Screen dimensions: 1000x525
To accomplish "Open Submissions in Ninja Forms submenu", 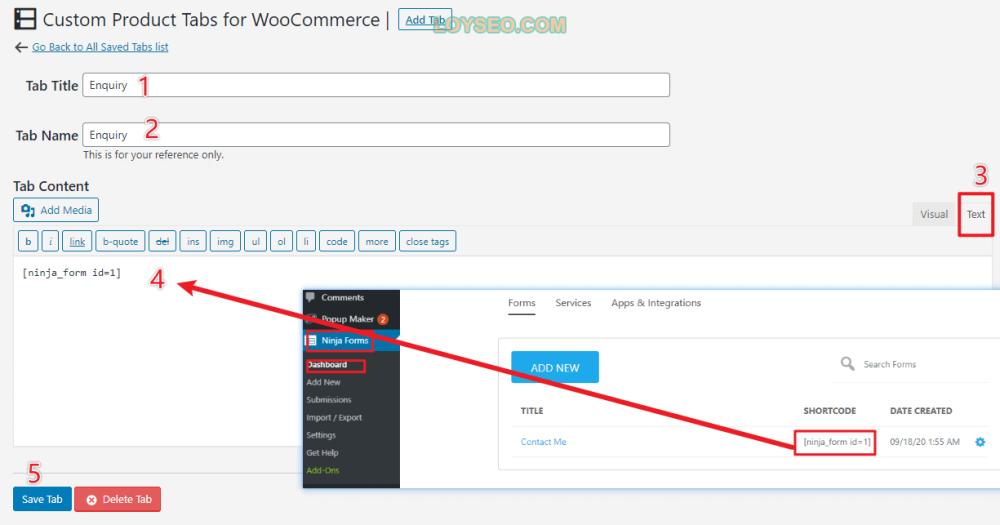I will tap(328, 400).
